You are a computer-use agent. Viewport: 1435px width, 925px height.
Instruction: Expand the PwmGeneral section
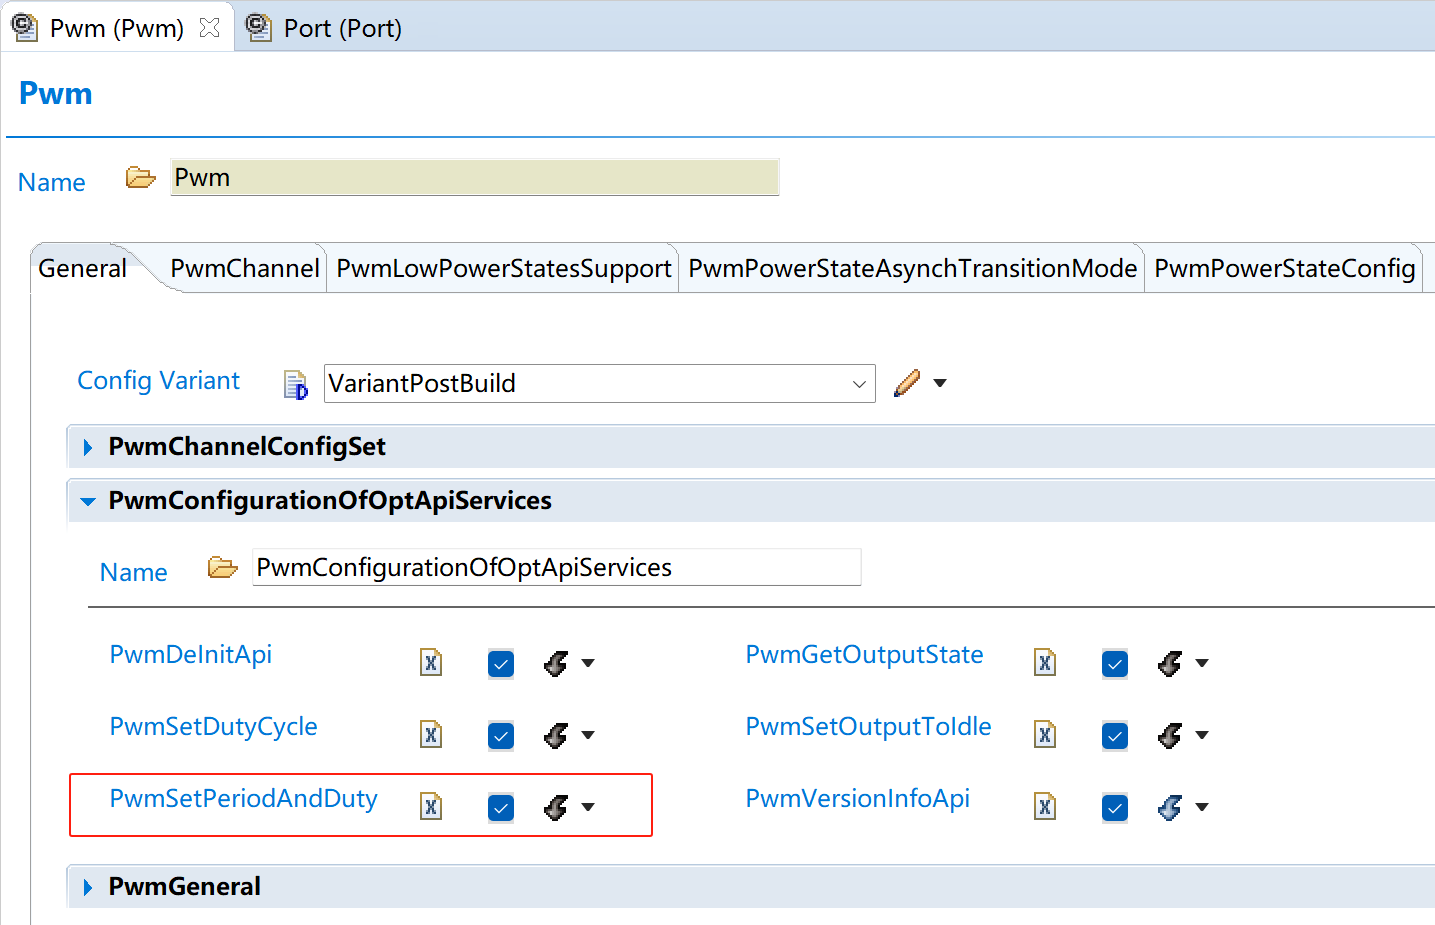click(88, 887)
